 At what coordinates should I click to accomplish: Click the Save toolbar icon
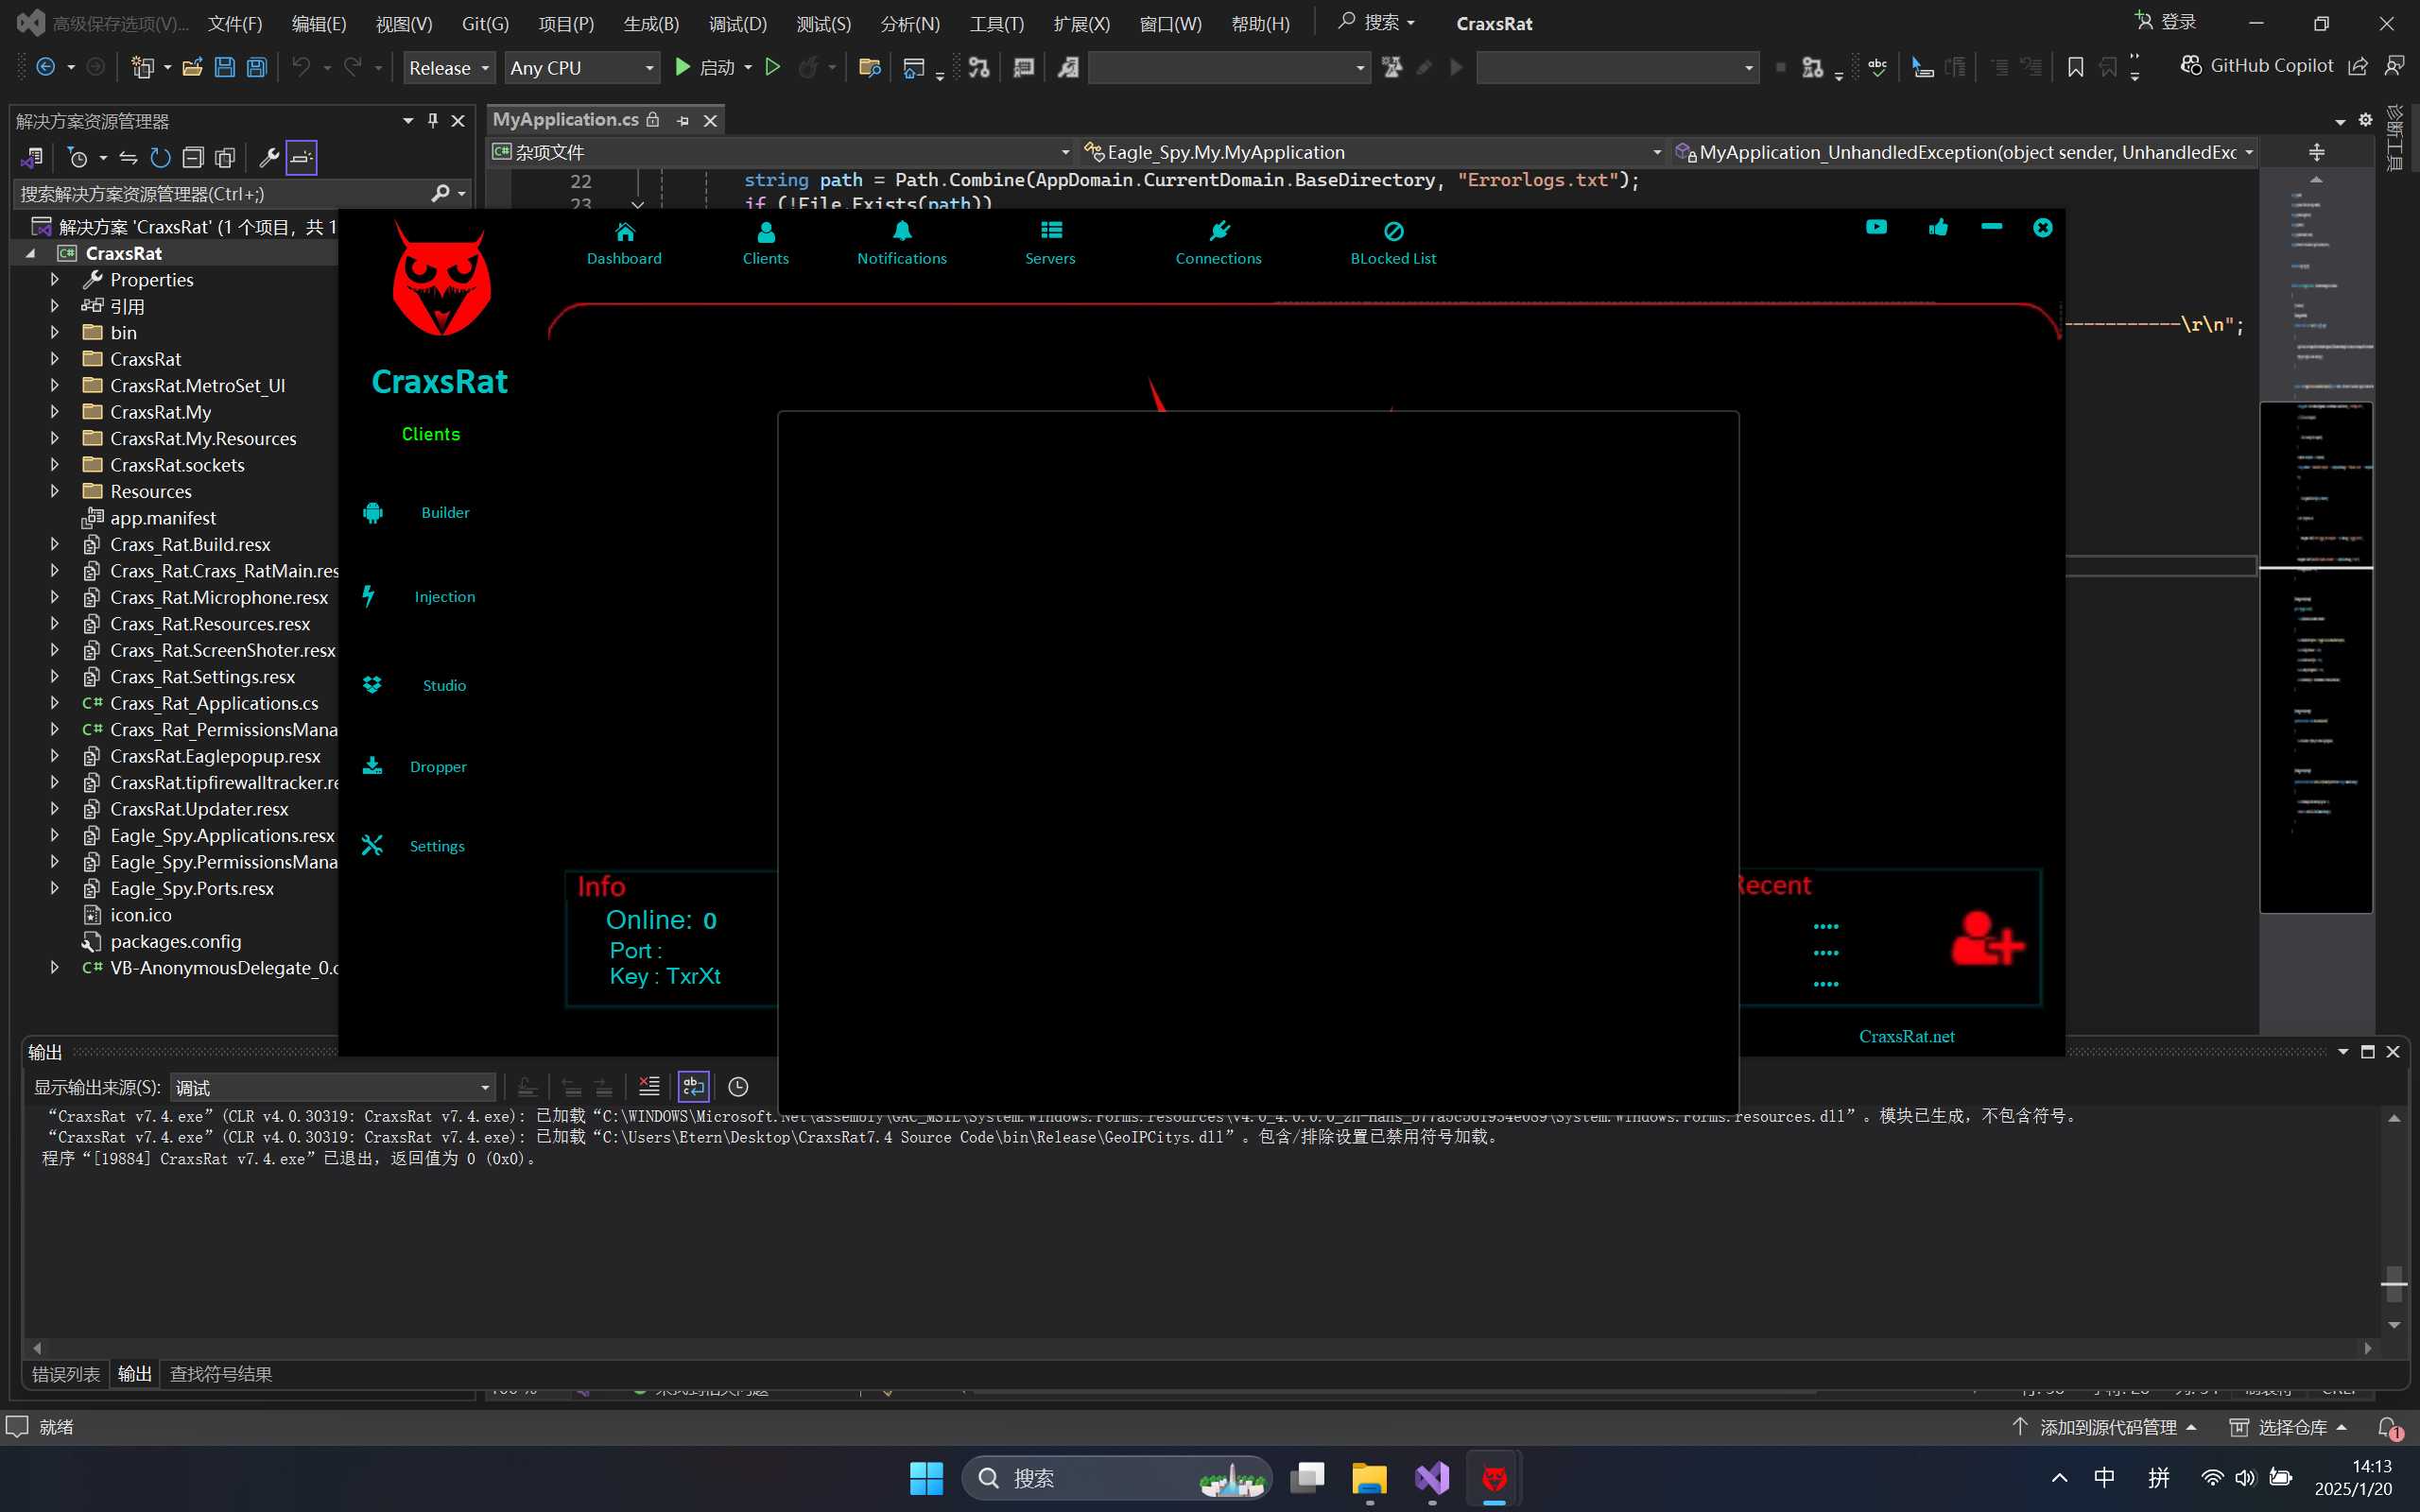pyautogui.click(x=225, y=67)
